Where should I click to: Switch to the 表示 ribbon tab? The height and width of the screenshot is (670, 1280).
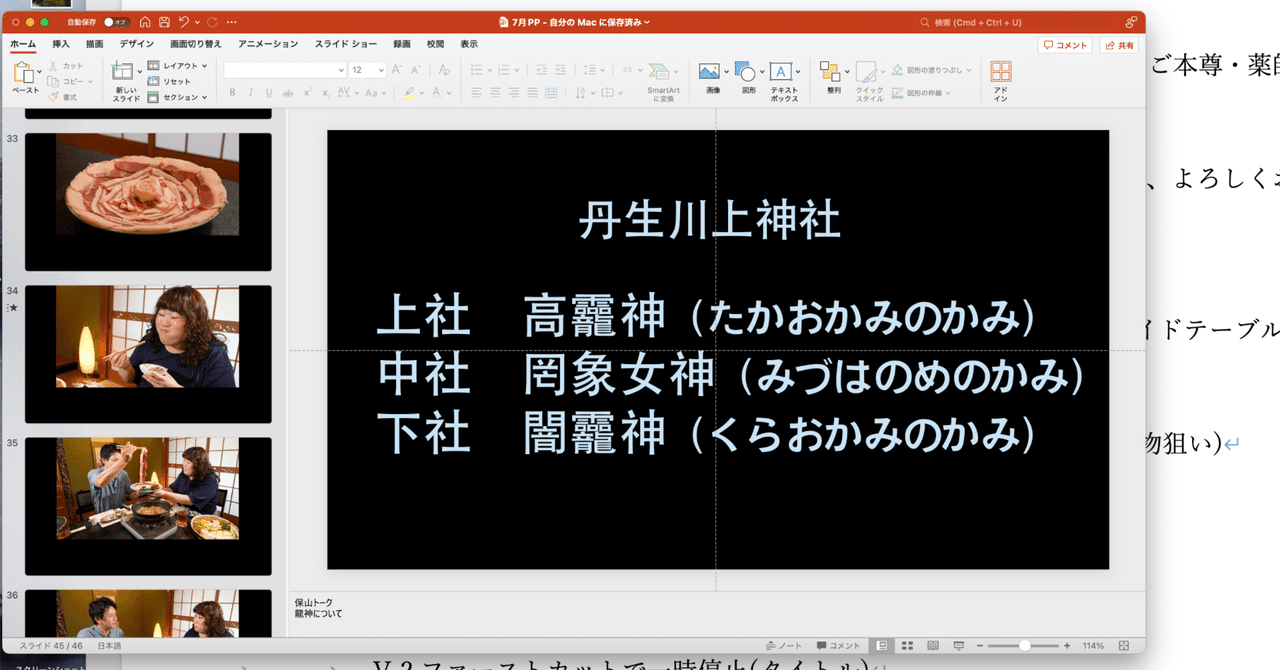pyautogui.click(x=469, y=44)
